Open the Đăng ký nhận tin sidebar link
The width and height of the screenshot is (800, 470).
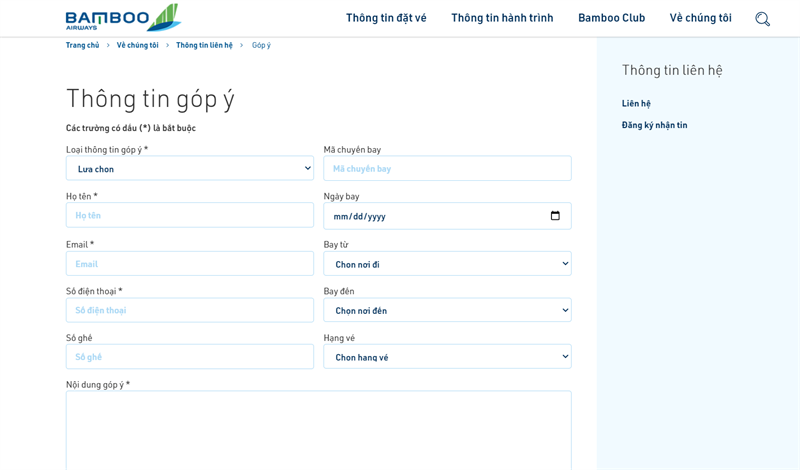click(x=654, y=125)
